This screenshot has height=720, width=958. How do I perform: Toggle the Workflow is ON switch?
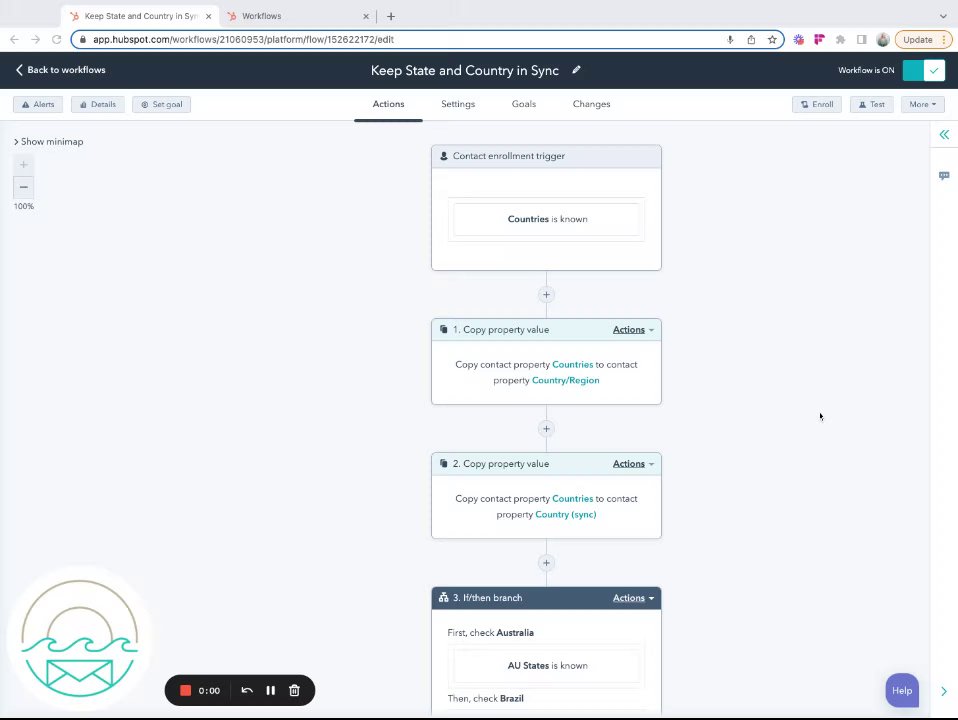coord(923,70)
